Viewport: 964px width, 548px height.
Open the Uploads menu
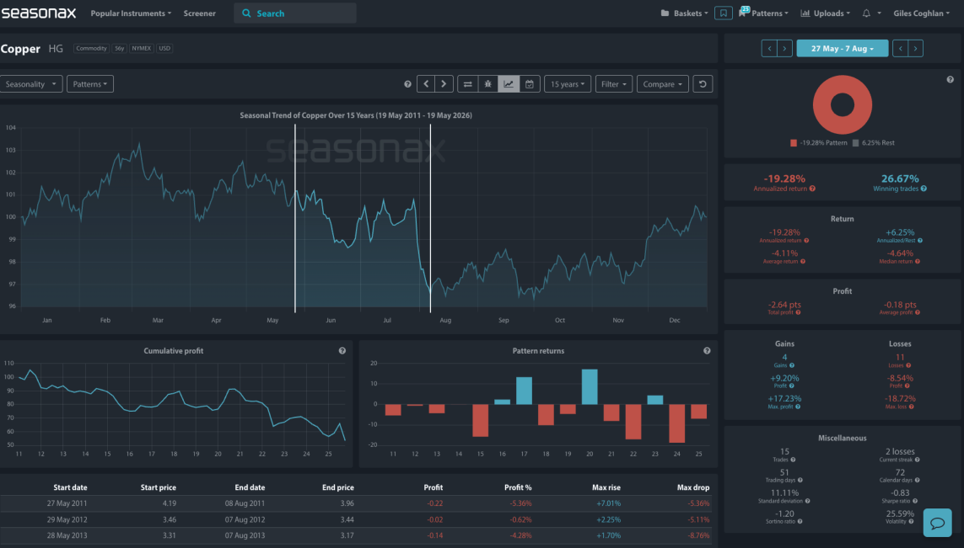[825, 13]
